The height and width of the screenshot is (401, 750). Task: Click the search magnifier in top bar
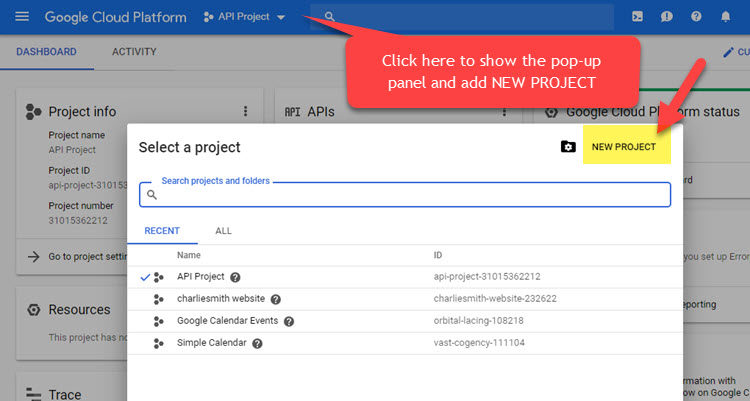[330, 17]
